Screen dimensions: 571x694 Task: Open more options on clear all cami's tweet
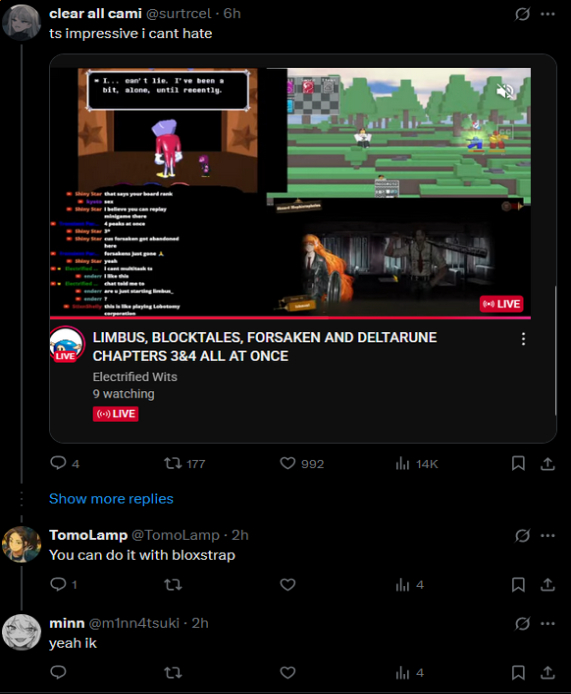point(548,14)
